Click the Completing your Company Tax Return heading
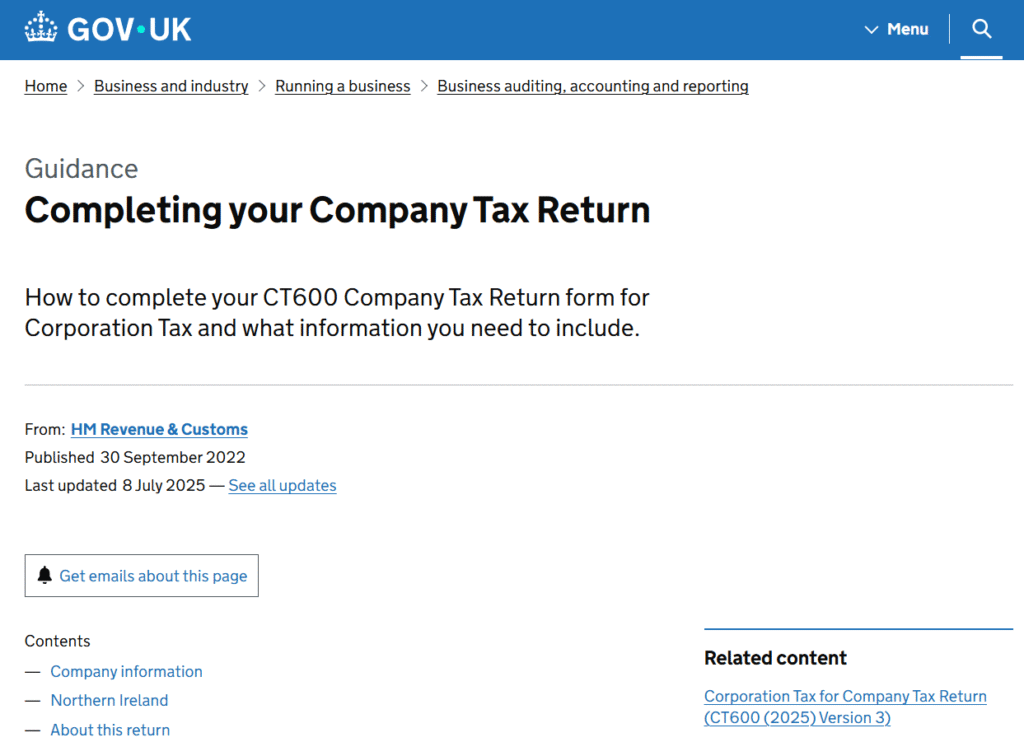The width and height of the screenshot is (1024, 742). point(337,210)
